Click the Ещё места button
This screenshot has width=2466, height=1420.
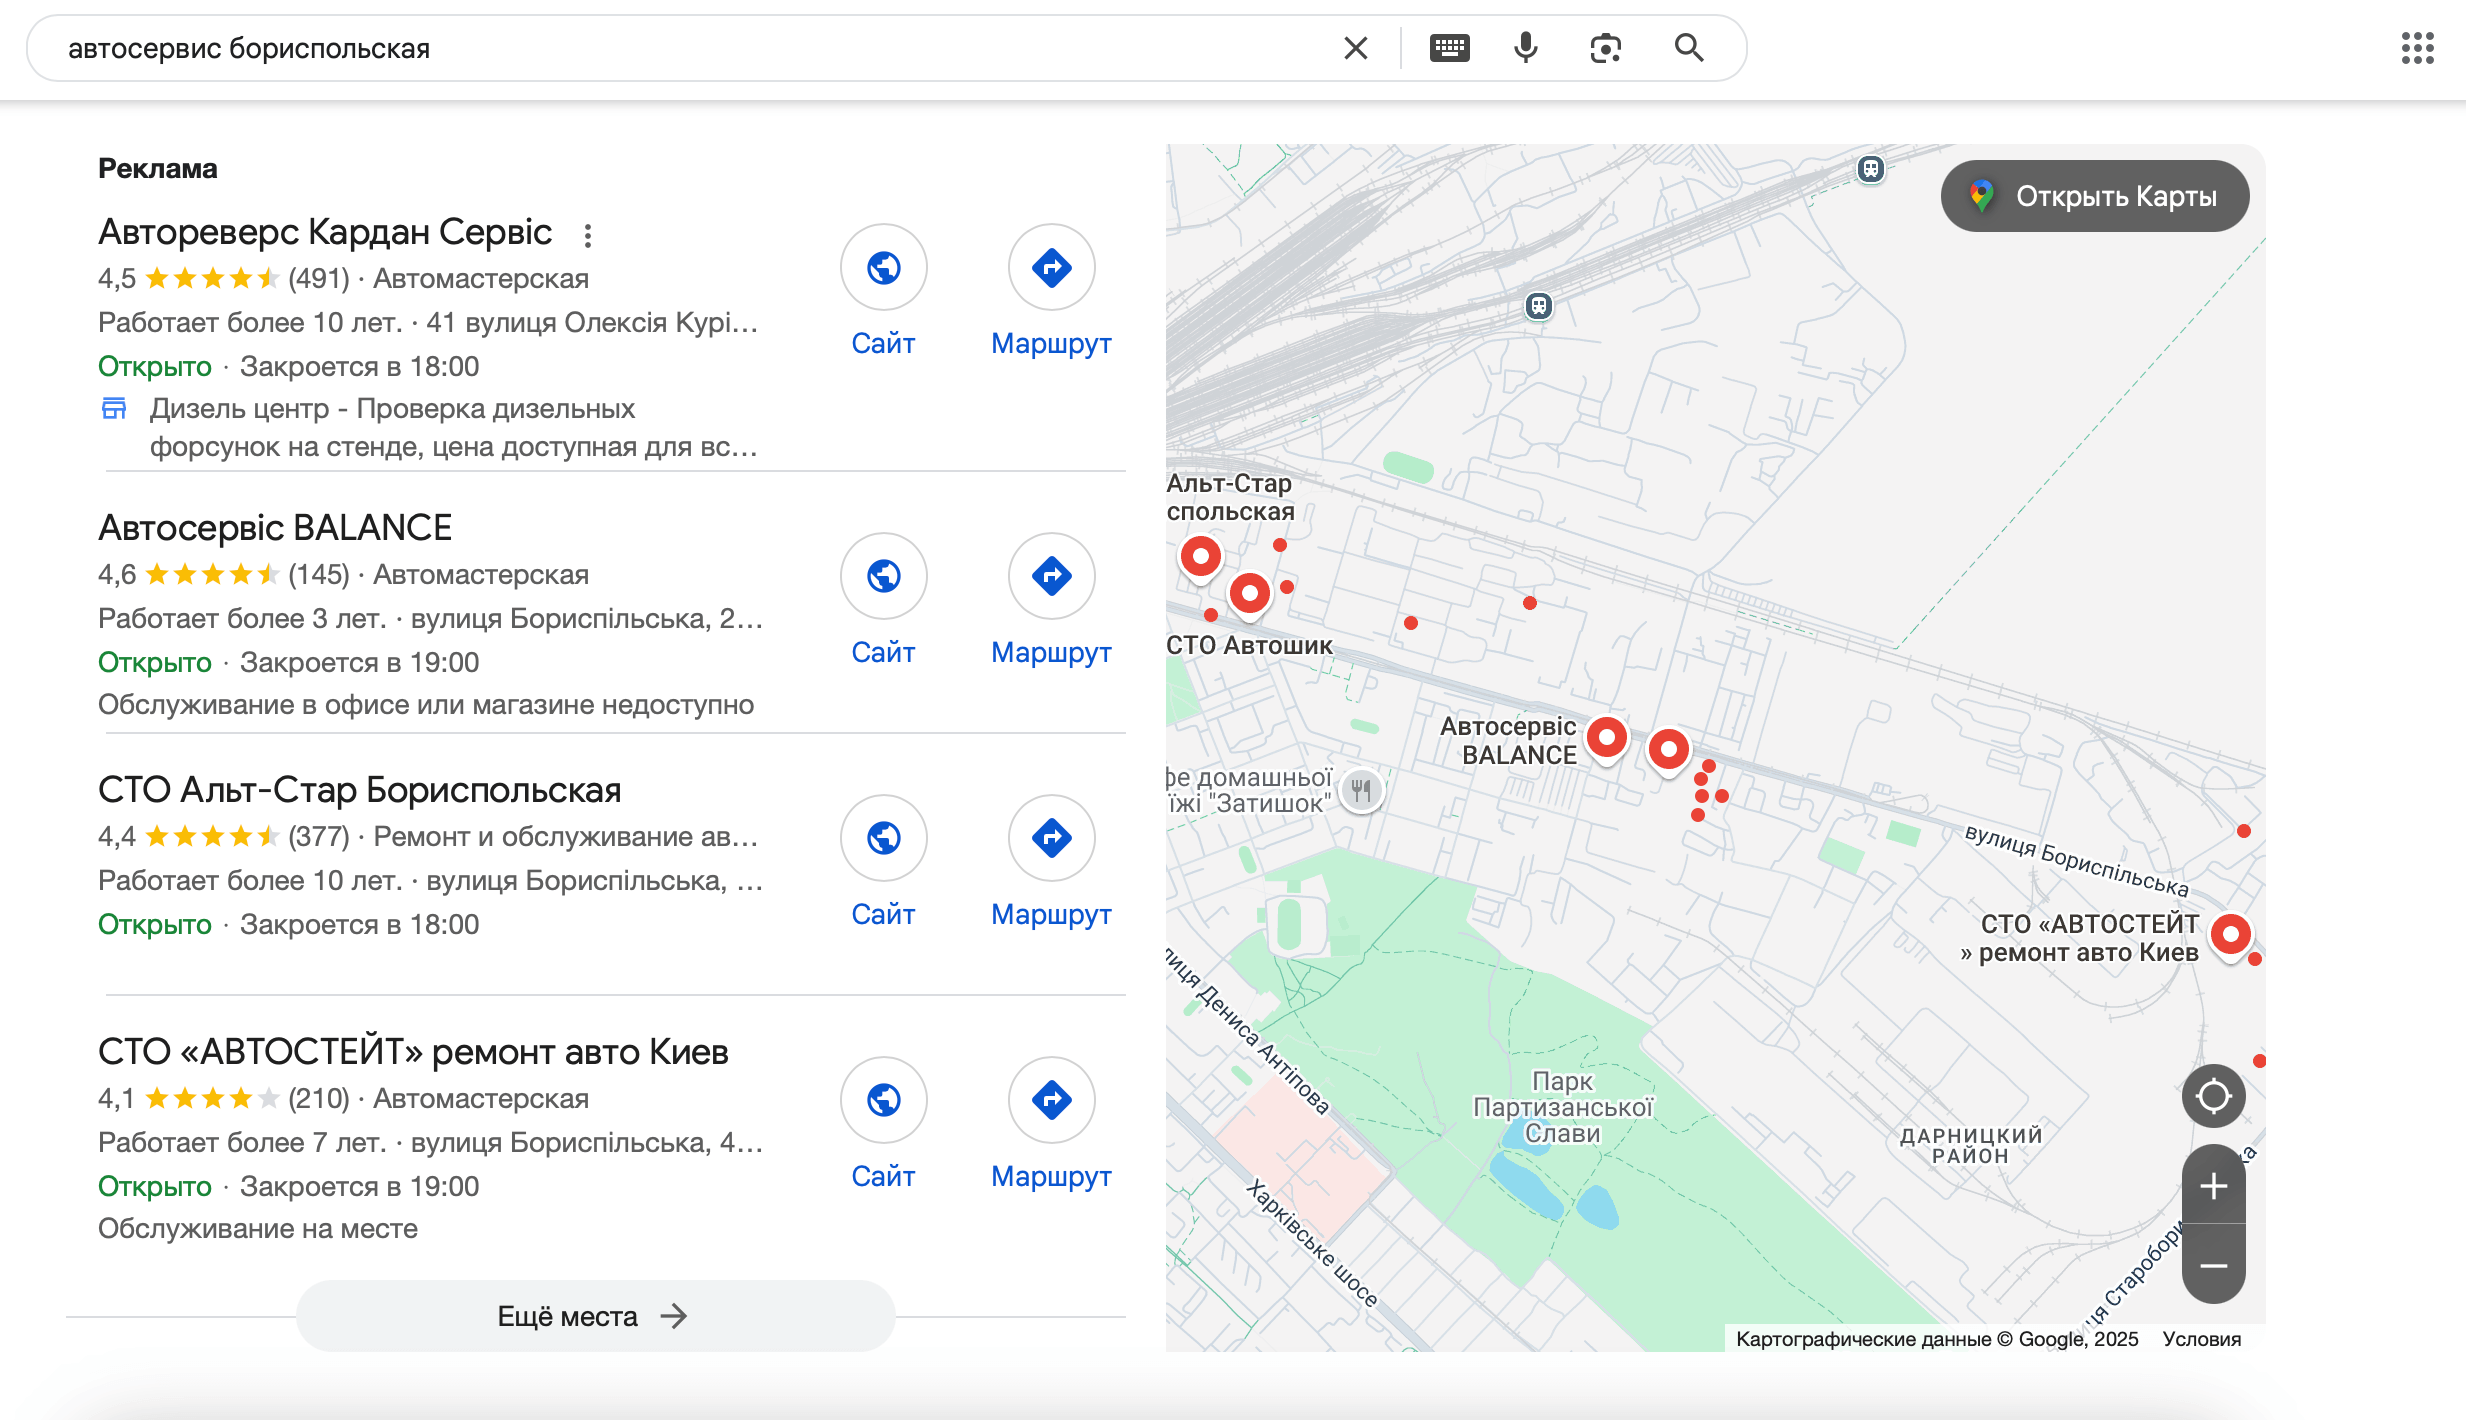[x=595, y=1316]
